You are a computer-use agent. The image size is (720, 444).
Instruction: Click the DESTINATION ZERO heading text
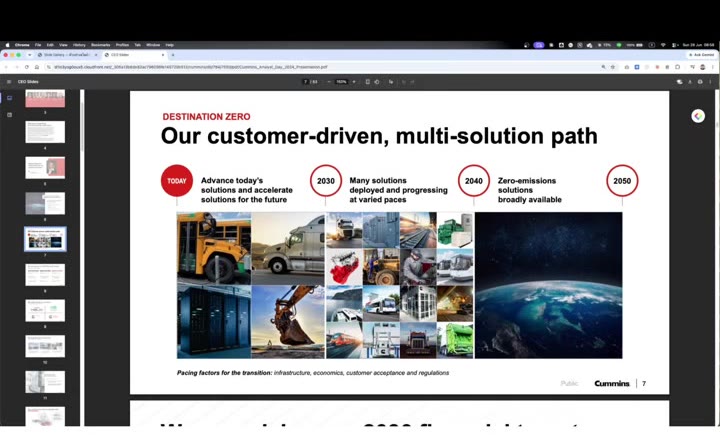[x=206, y=117]
